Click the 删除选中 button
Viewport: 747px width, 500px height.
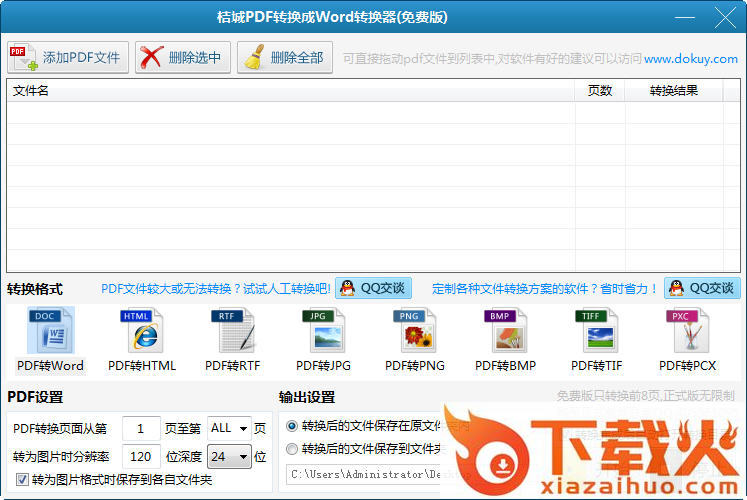click(183, 58)
